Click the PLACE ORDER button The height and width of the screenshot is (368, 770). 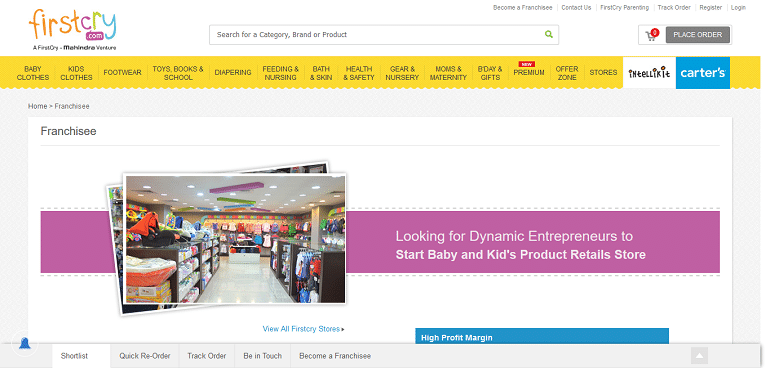click(698, 35)
